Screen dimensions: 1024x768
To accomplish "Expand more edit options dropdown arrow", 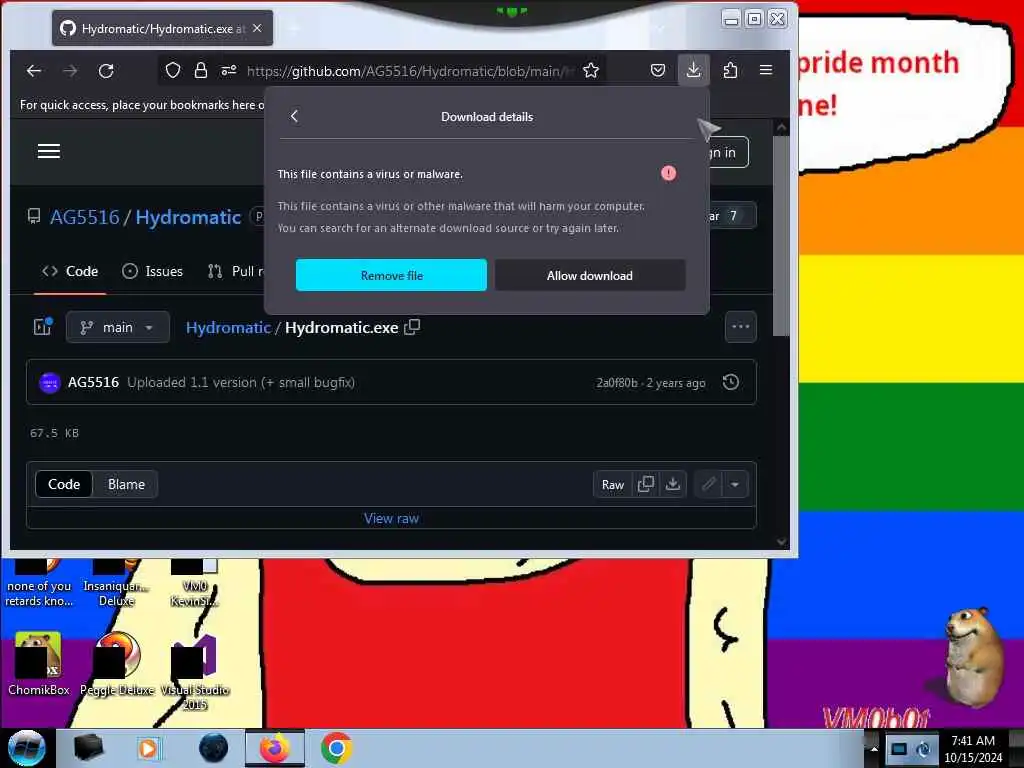I will (x=735, y=485).
